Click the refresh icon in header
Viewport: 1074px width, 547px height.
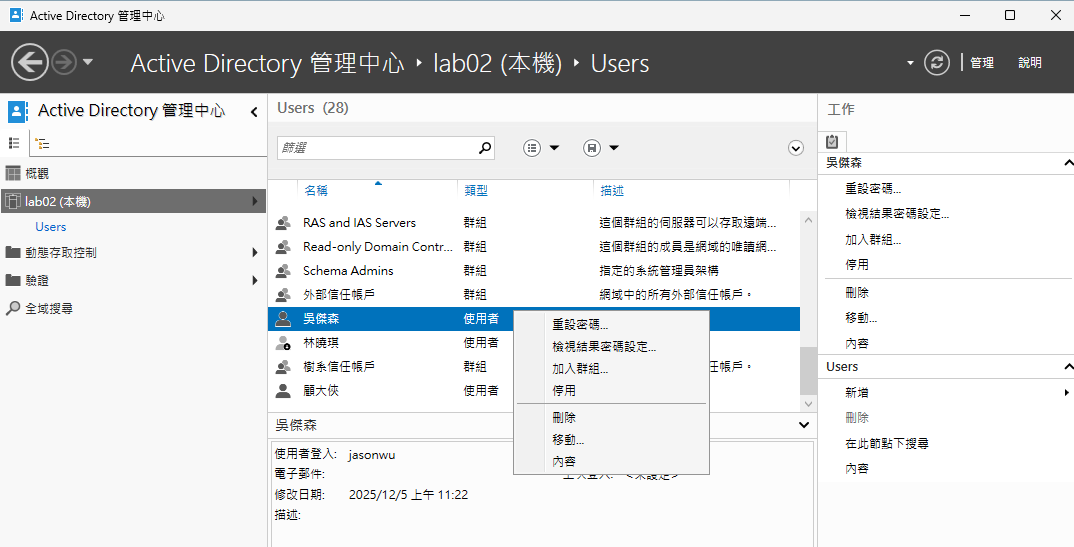(x=936, y=62)
